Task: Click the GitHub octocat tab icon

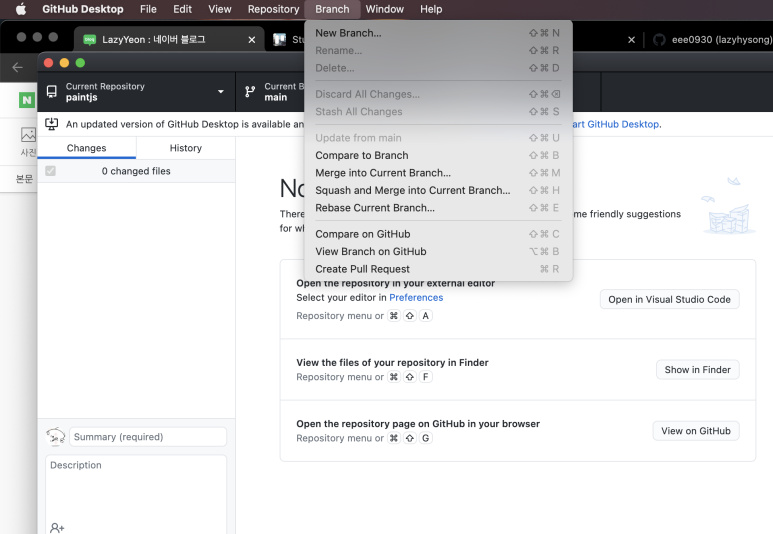Action: tap(659, 39)
